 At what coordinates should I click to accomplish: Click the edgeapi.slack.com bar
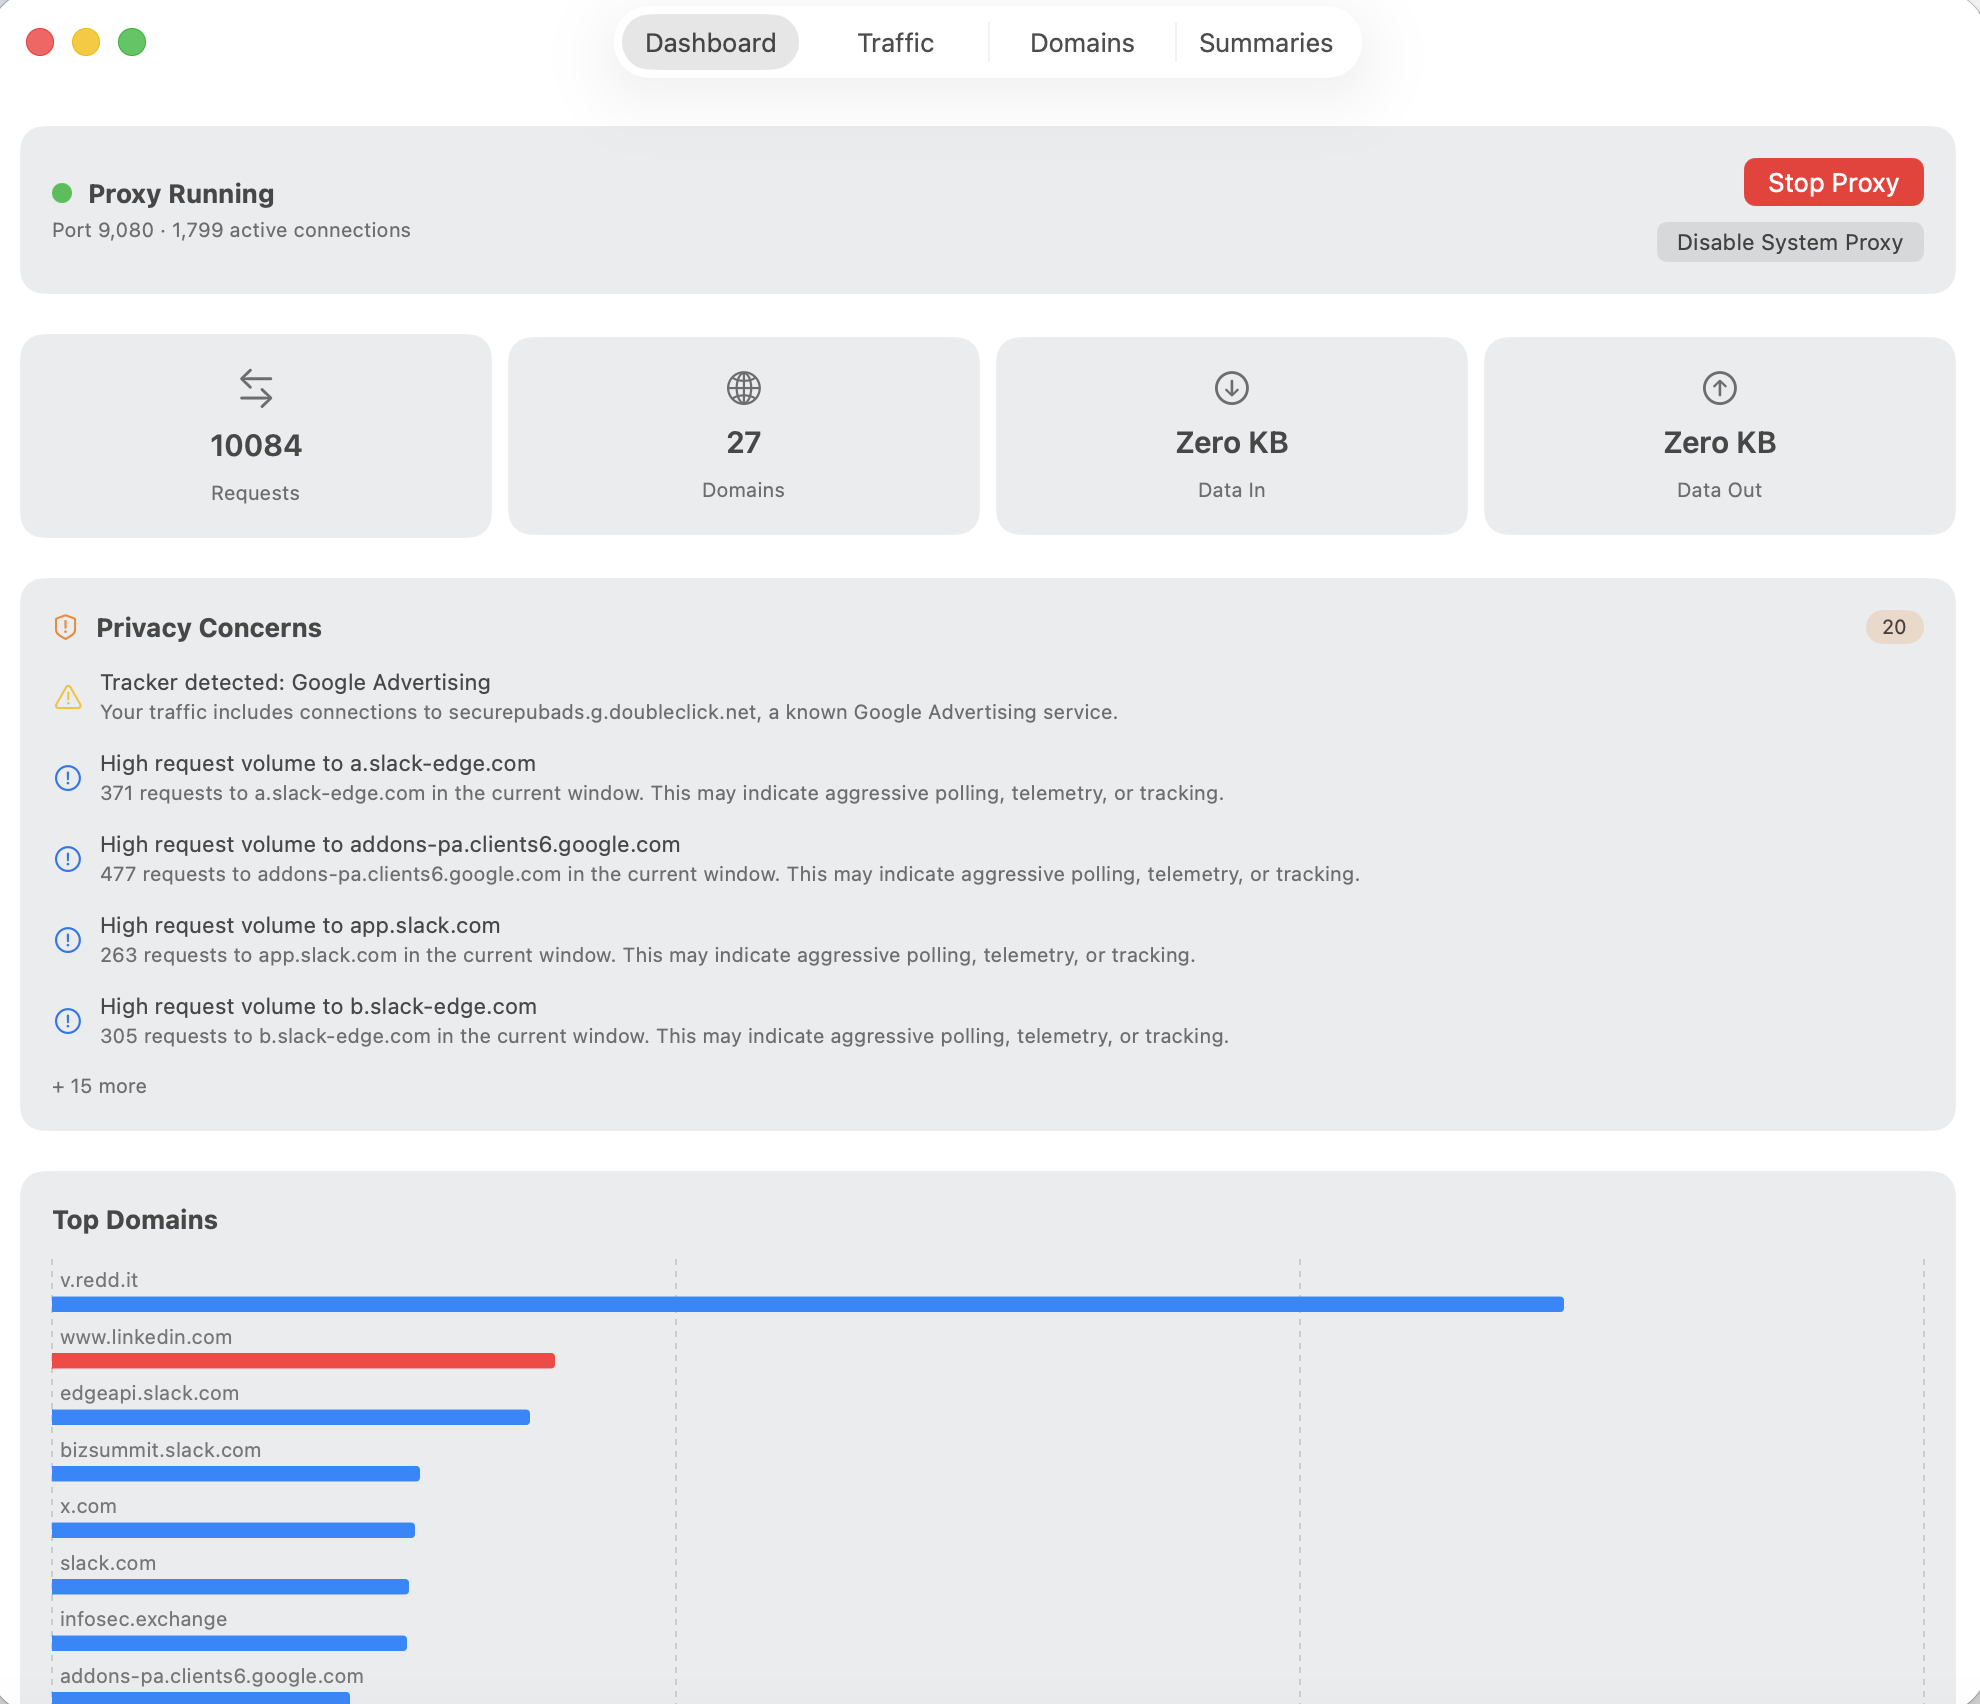(290, 1417)
